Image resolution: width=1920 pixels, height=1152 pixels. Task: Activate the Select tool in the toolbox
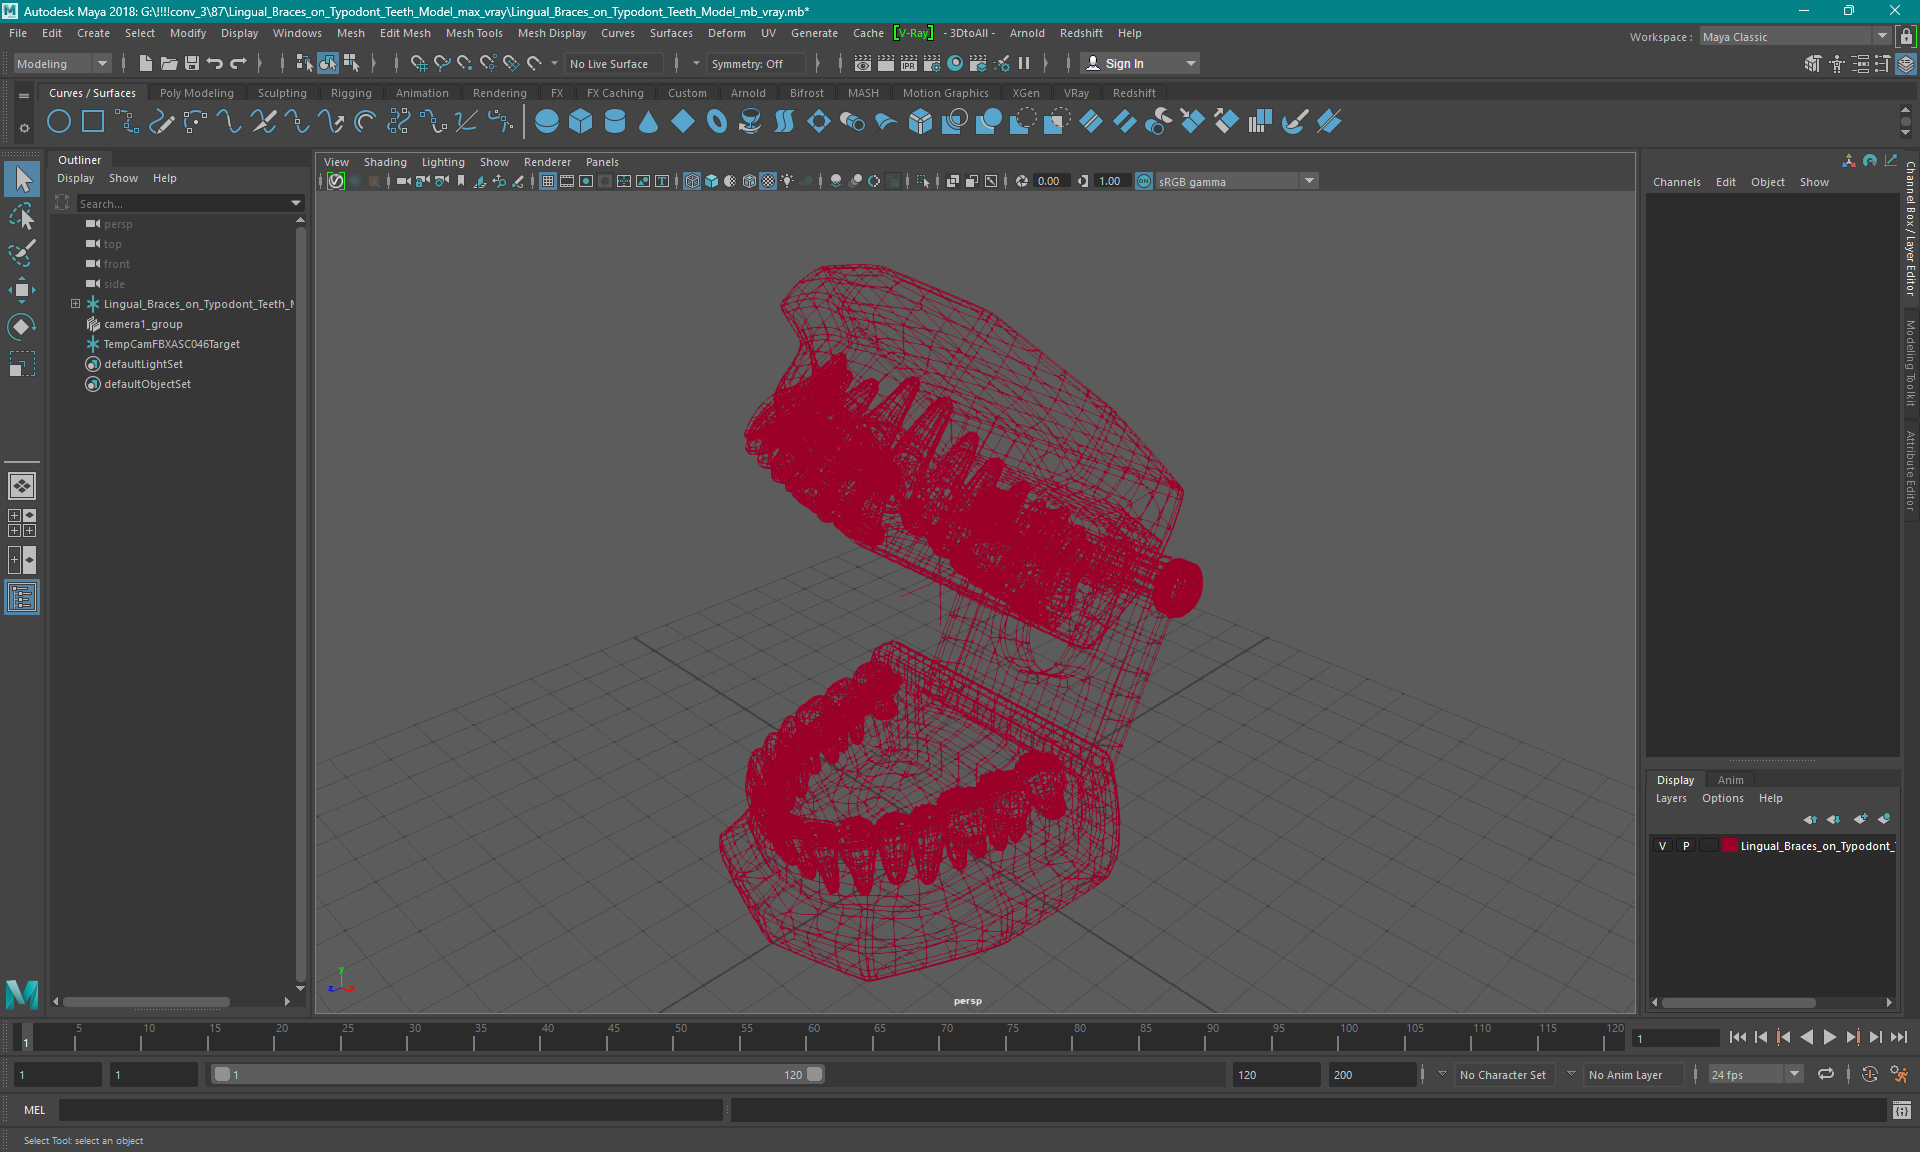point(22,179)
